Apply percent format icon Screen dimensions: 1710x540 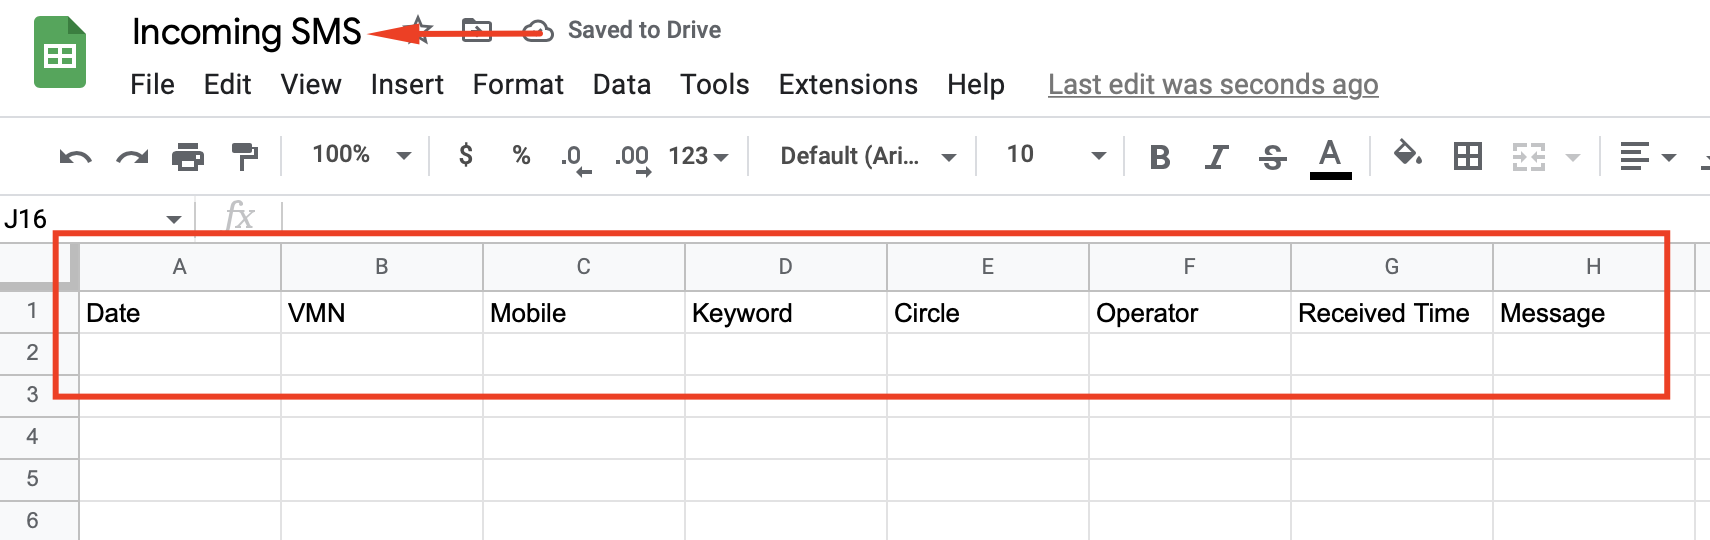pyautogui.click(x=521, y=155)
